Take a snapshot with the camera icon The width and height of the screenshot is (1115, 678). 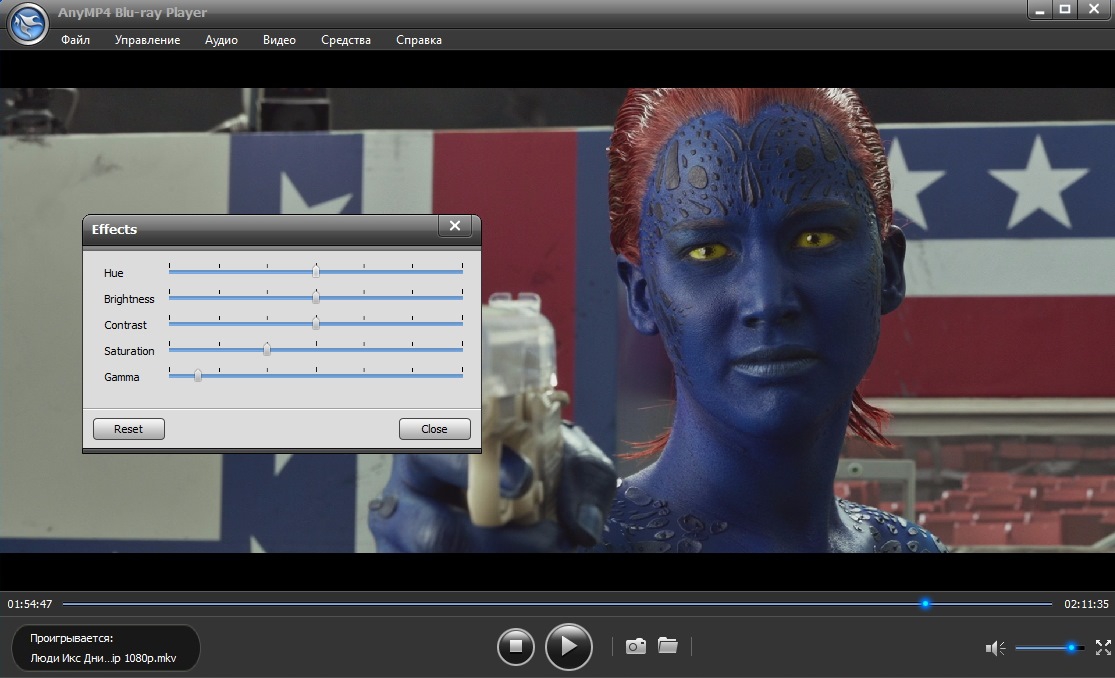tap(635, 647)
